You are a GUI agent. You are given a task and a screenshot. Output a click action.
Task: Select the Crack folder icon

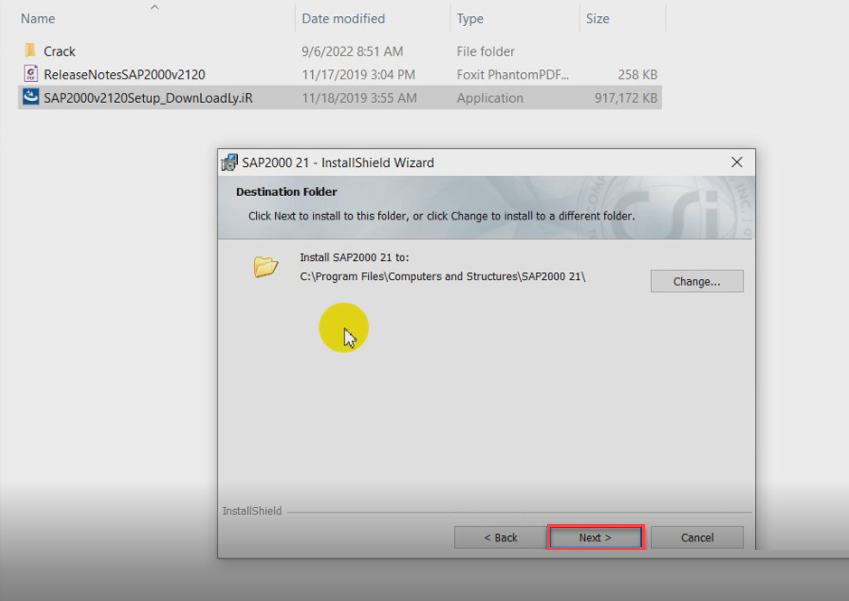coord(30,50)
